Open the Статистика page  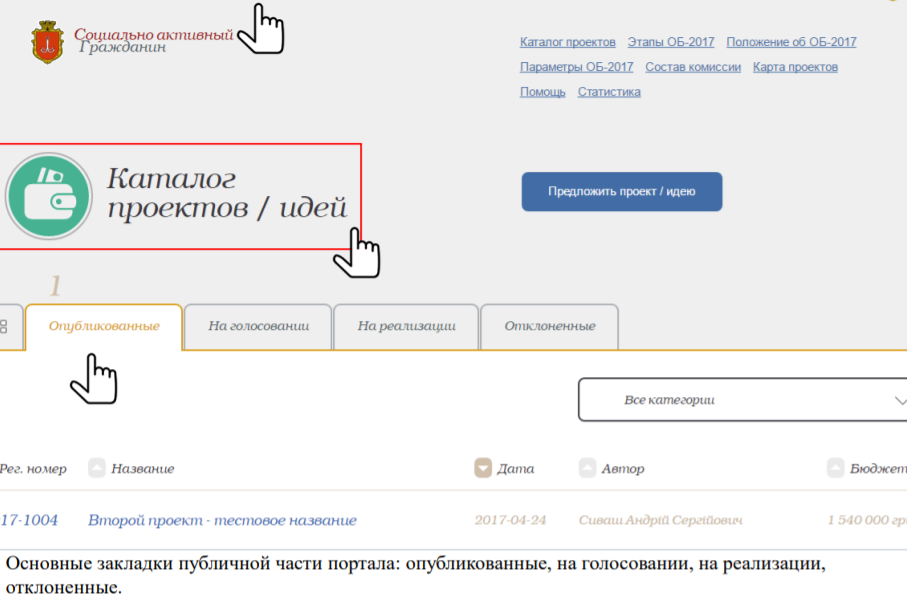click(x=608, y=90)
